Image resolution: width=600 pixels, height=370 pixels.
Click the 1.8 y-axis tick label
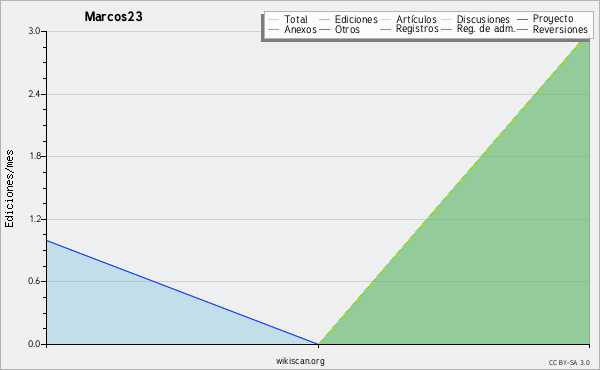(34, 156)
